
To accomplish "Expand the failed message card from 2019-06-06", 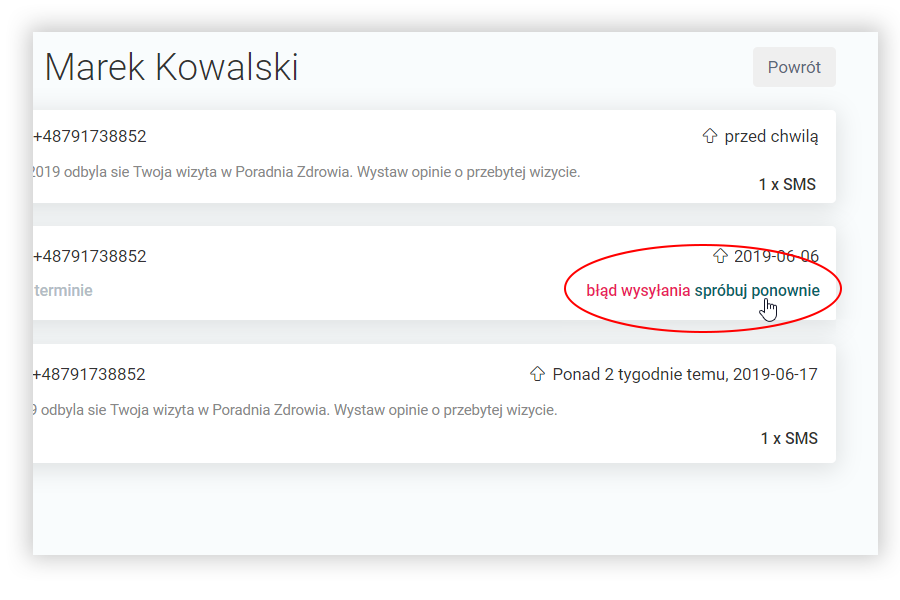I will coord(400,272).
